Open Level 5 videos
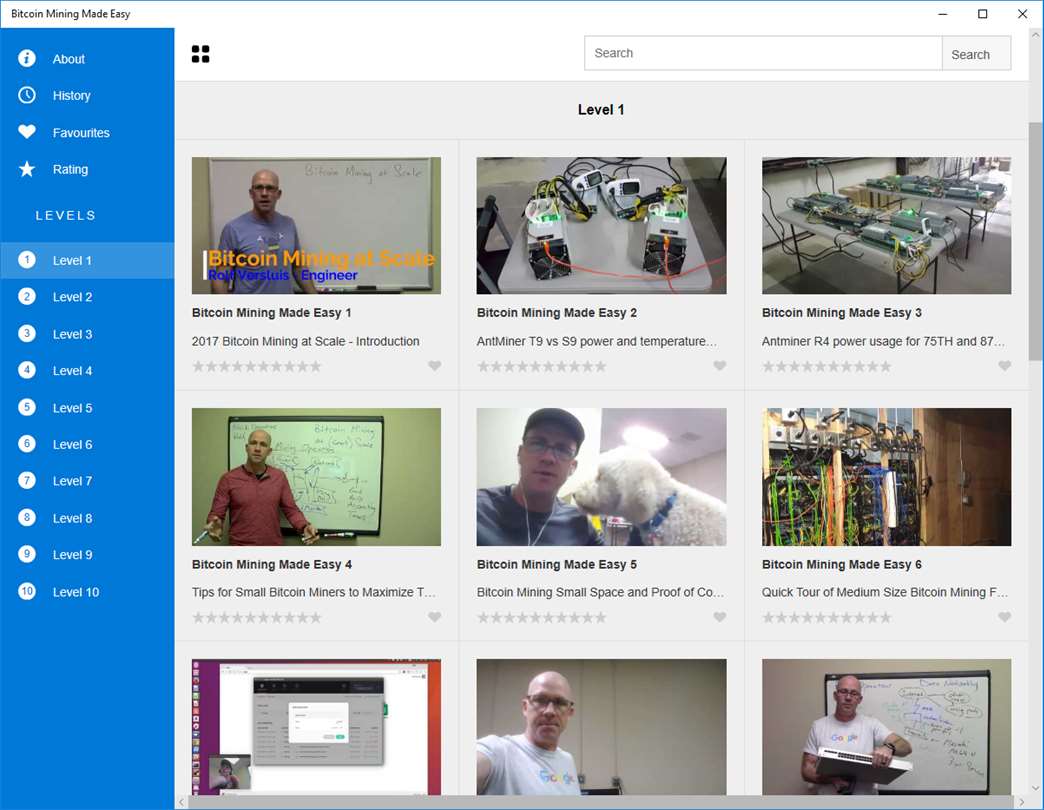The image size is (1044, 810). click(x=87, y=407)
